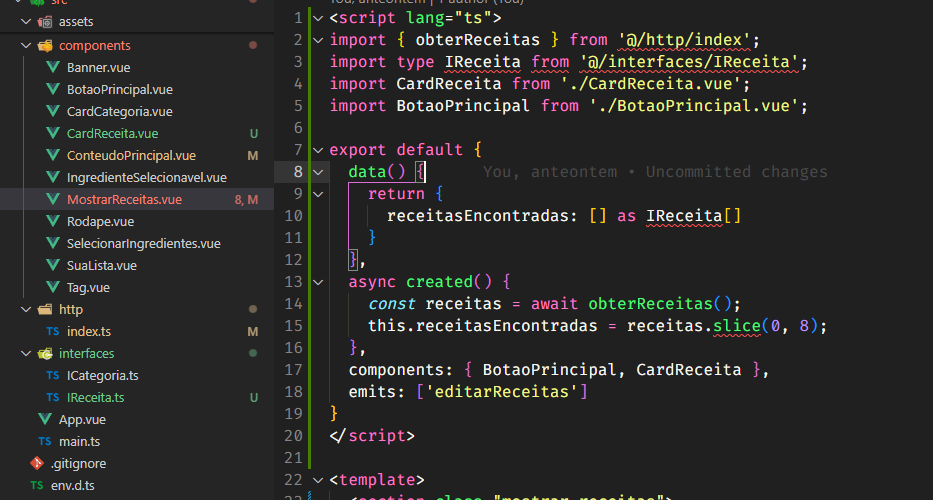Click ConteudoPrincipal.vue file icon
The height and width of the screenshot is (500, 933).
coord(54,155)
